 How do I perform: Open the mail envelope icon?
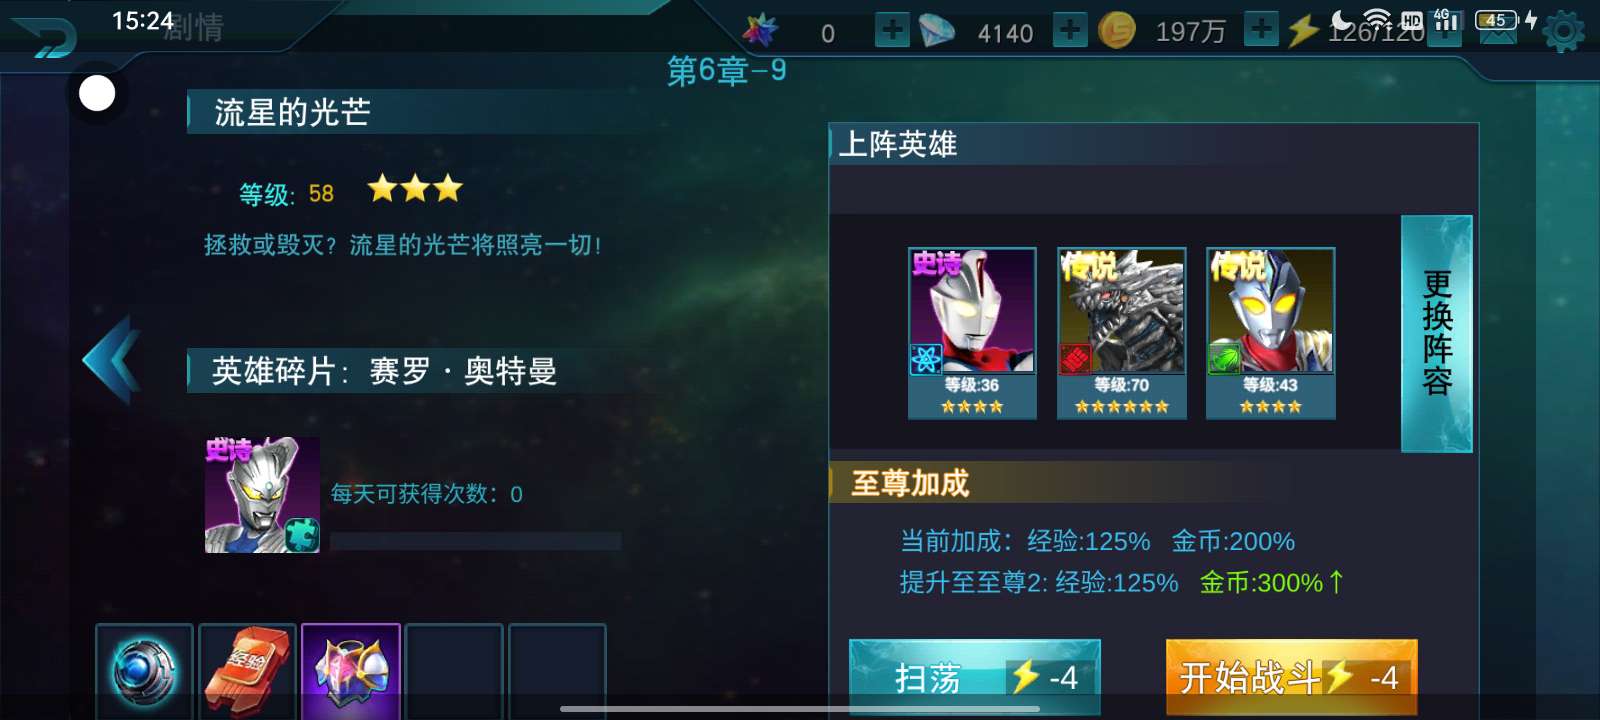point(1497,31)
